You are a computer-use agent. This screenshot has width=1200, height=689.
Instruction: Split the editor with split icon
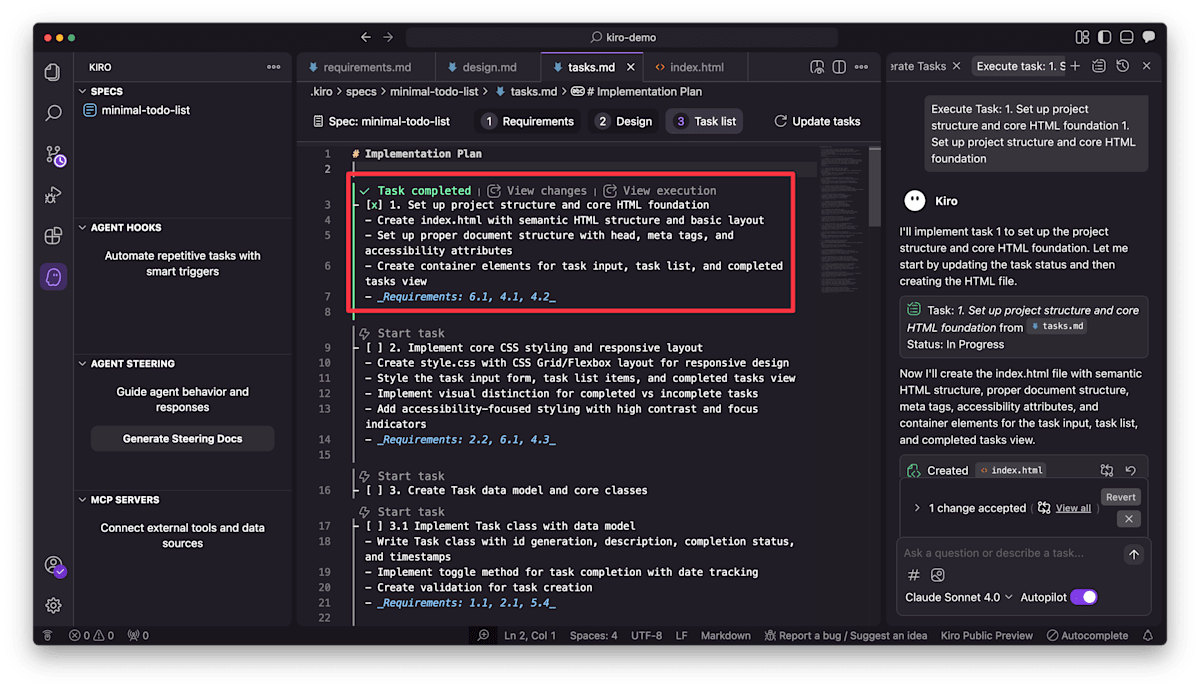pyautogui.click(x=839, y=67)
